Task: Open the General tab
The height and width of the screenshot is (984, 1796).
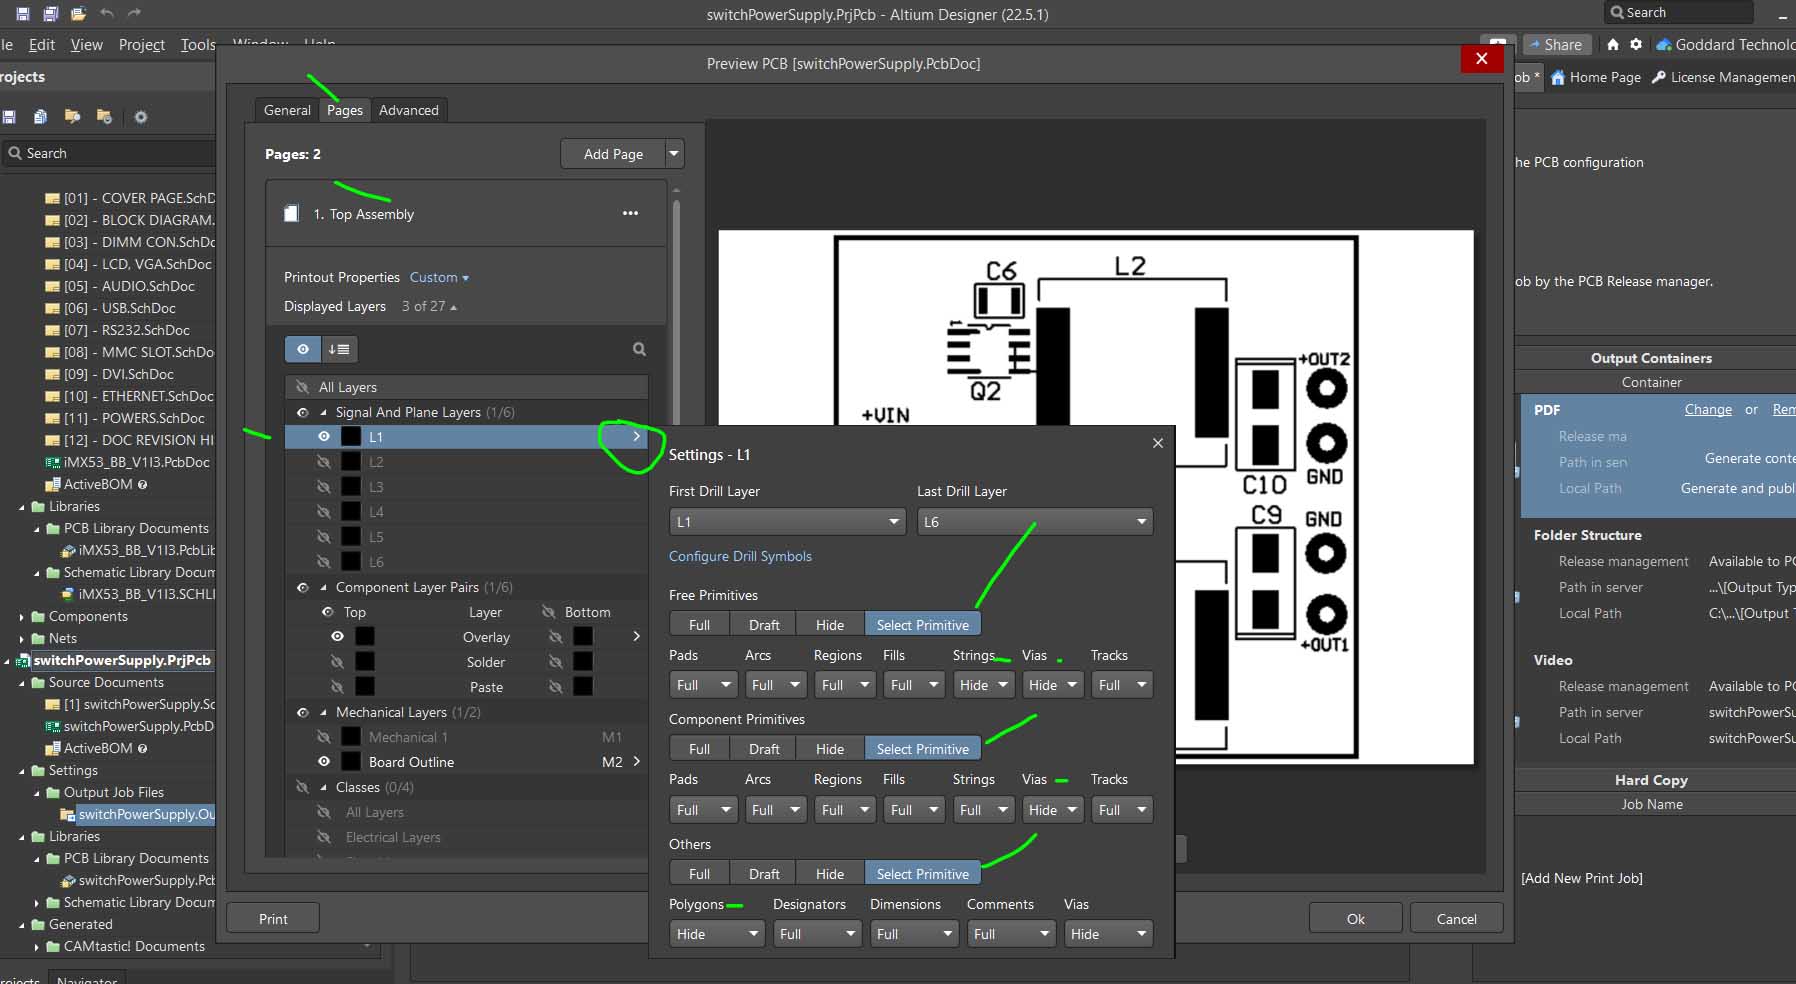Action: [287, 110]
